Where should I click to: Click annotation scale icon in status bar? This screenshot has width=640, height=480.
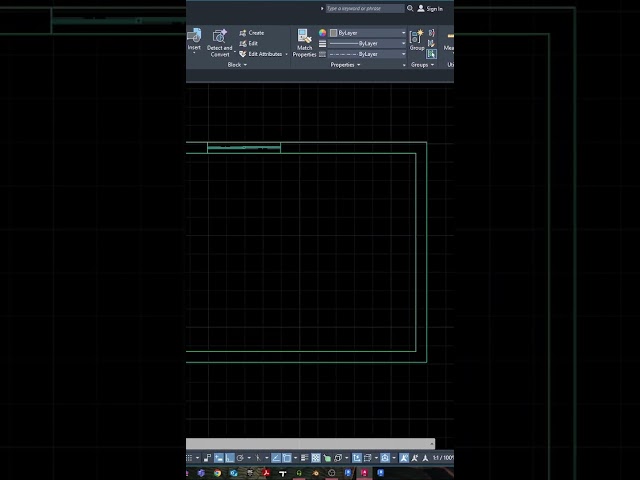pyautogui.click(x=425, y=458)
